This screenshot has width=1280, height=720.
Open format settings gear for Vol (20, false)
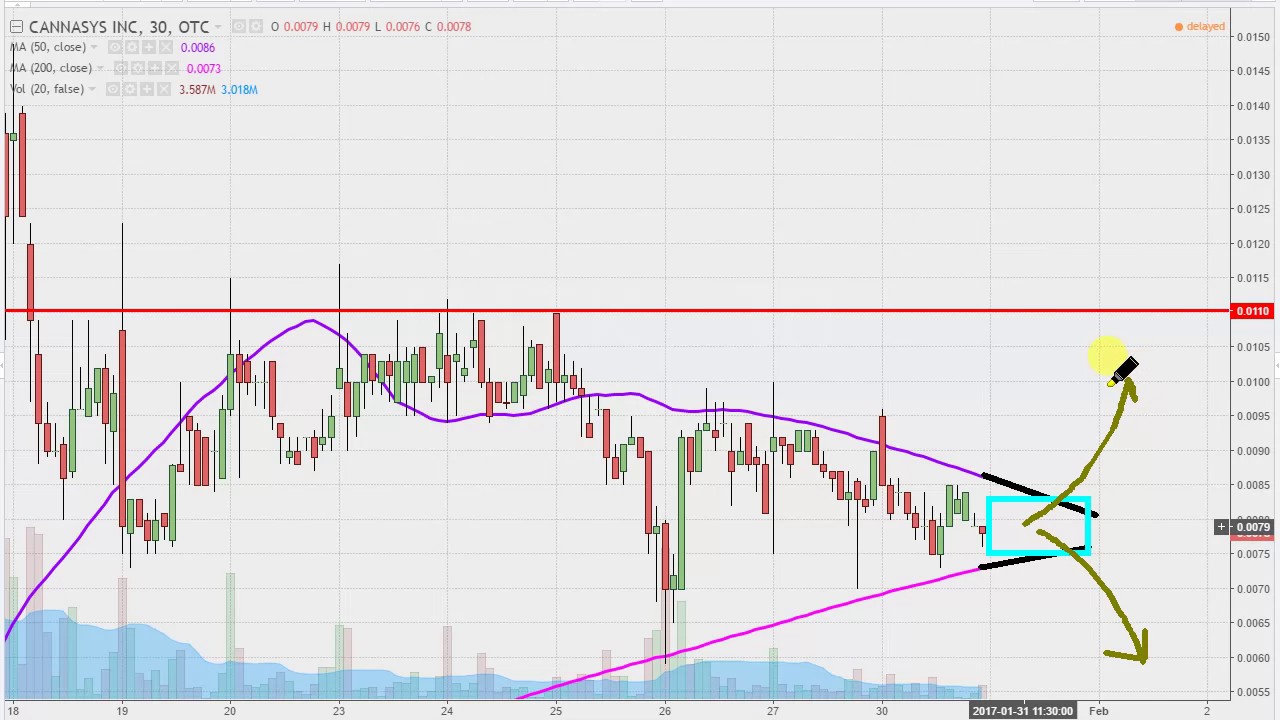(x=130, y=89)
